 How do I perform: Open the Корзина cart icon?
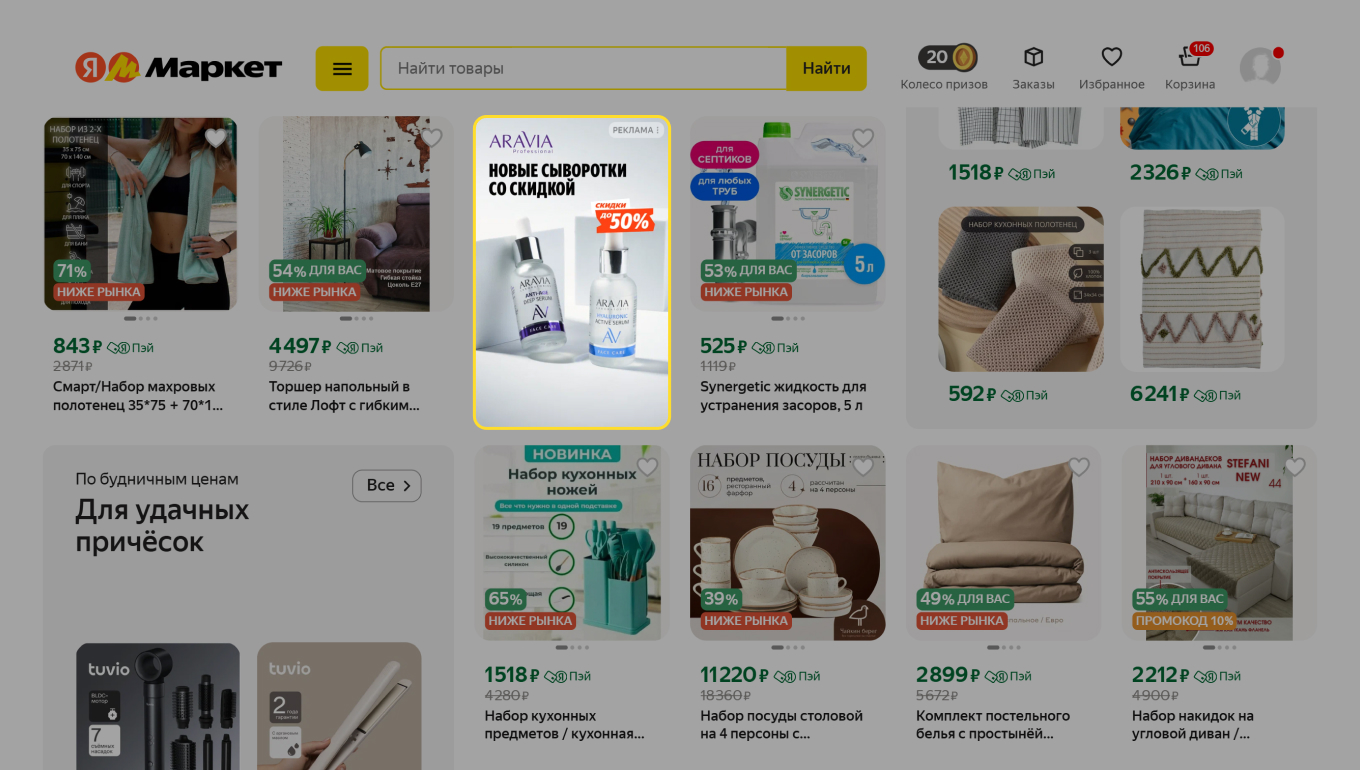[x=1190, y=57]
